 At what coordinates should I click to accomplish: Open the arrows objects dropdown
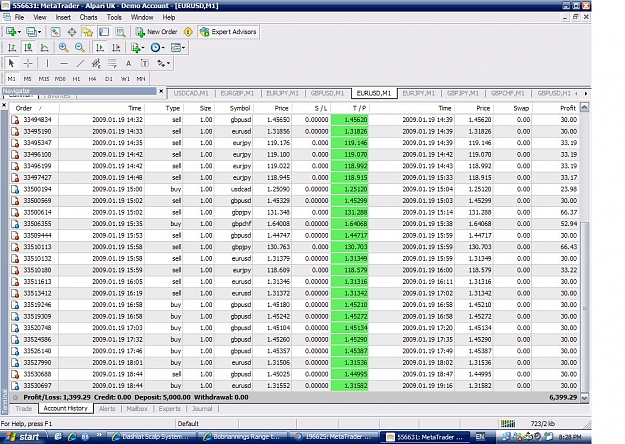(x=163, y=63)
